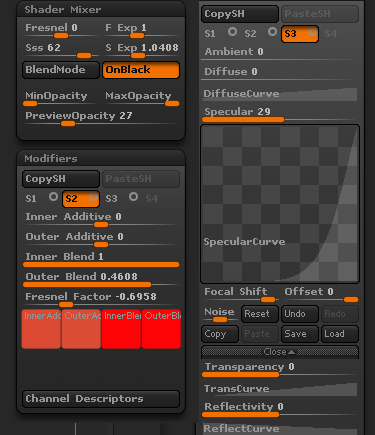Select shader slot S3 in right panel
The width and height of the screenshot is (375, 435).
point(300,34)
